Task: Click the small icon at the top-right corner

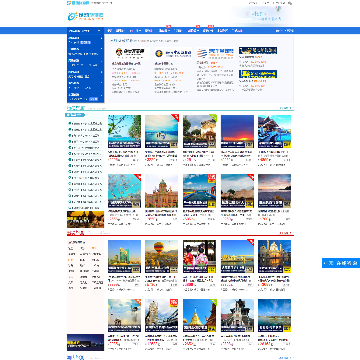Action: coord(290,3)
